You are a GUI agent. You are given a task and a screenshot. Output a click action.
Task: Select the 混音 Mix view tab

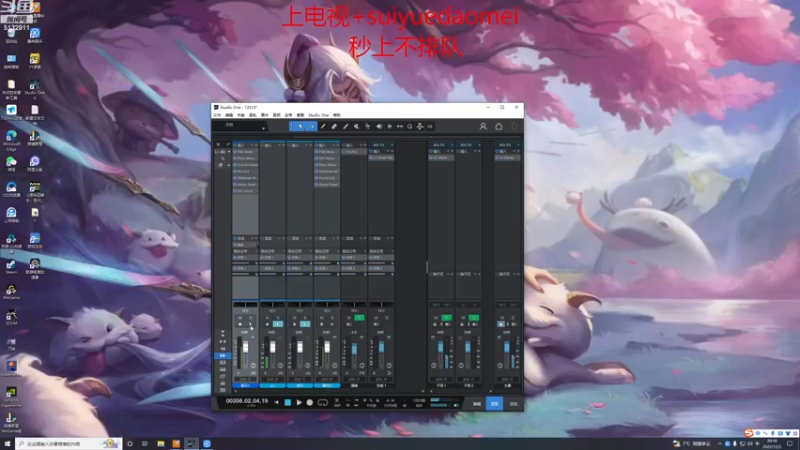point(494,404)
